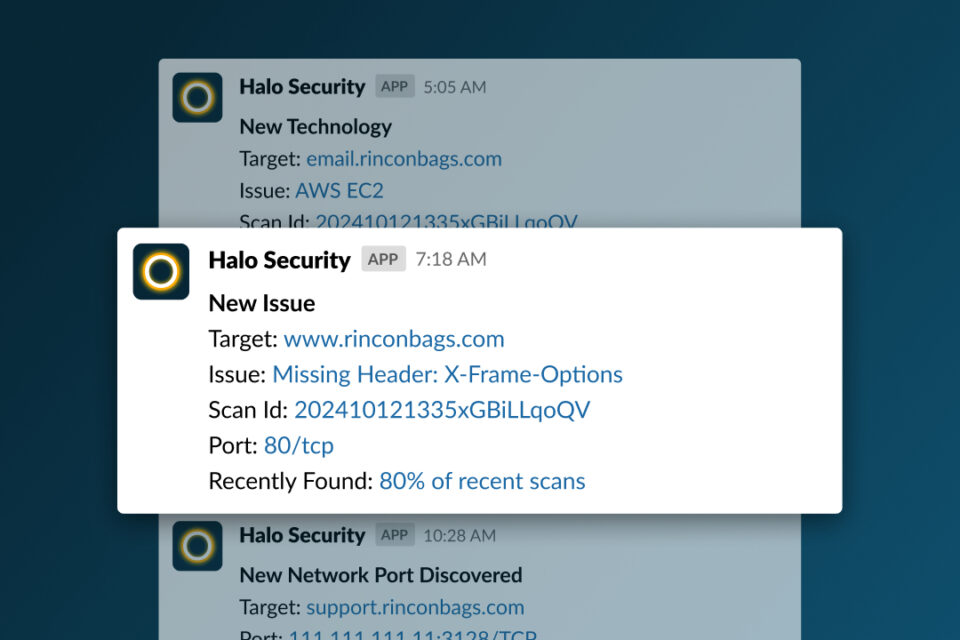The height and width of the screenshot is (640, 960).
Task: Open the 80/tcp port details link
Action: tap(298, 445)
